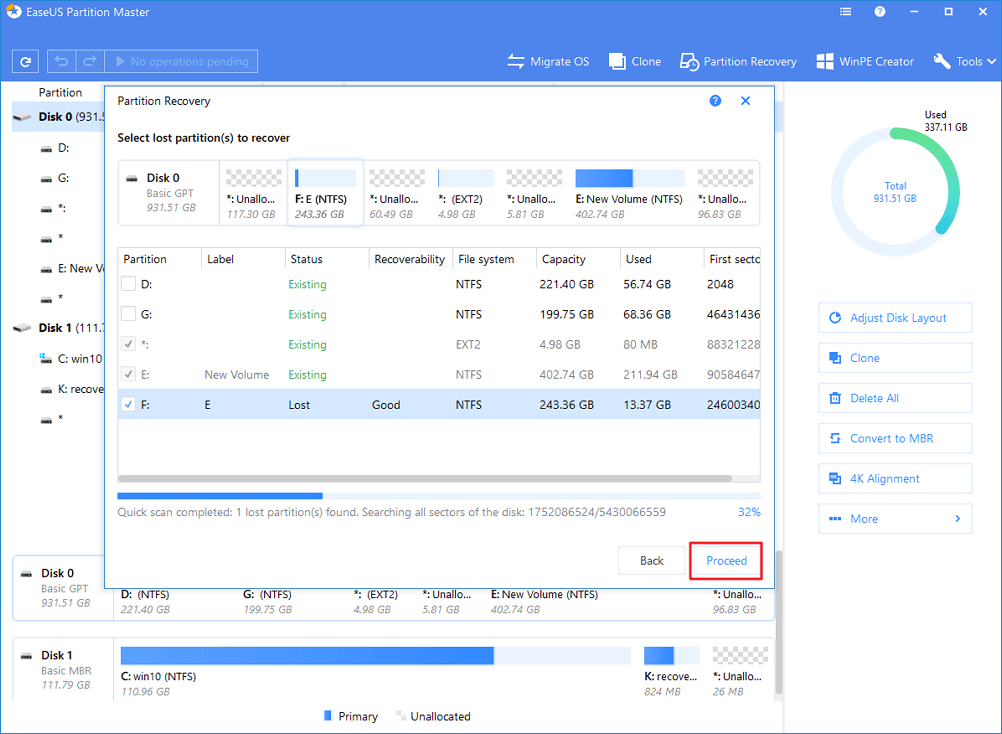
Task: Expand the Tools dropdown menu
Action: [x=965, y=62]
